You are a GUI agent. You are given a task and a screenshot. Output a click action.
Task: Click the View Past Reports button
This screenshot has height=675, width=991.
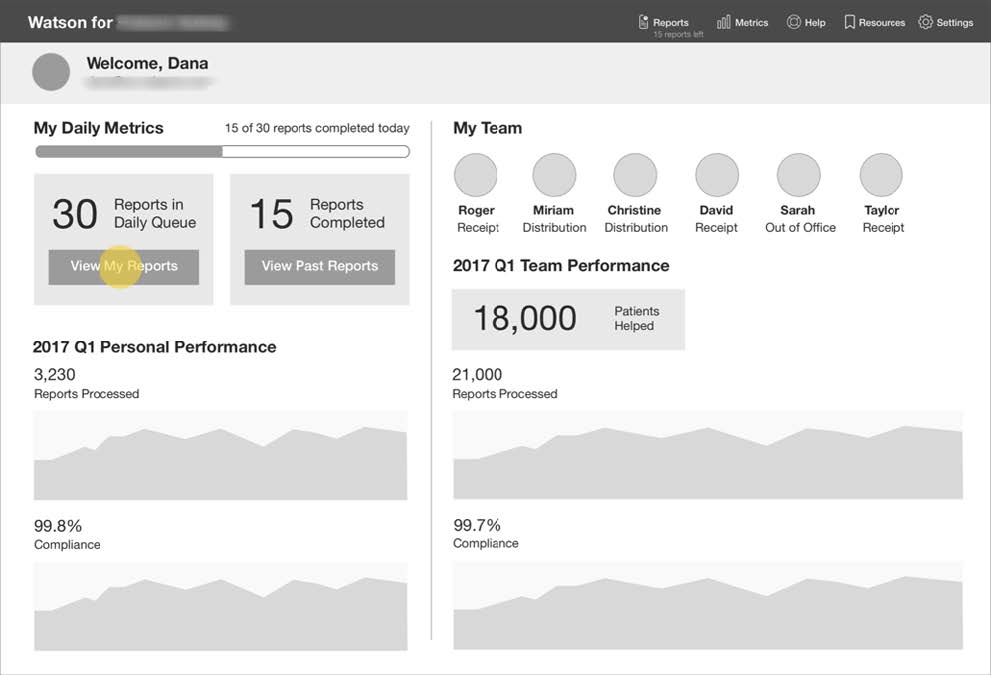[320, 267]
